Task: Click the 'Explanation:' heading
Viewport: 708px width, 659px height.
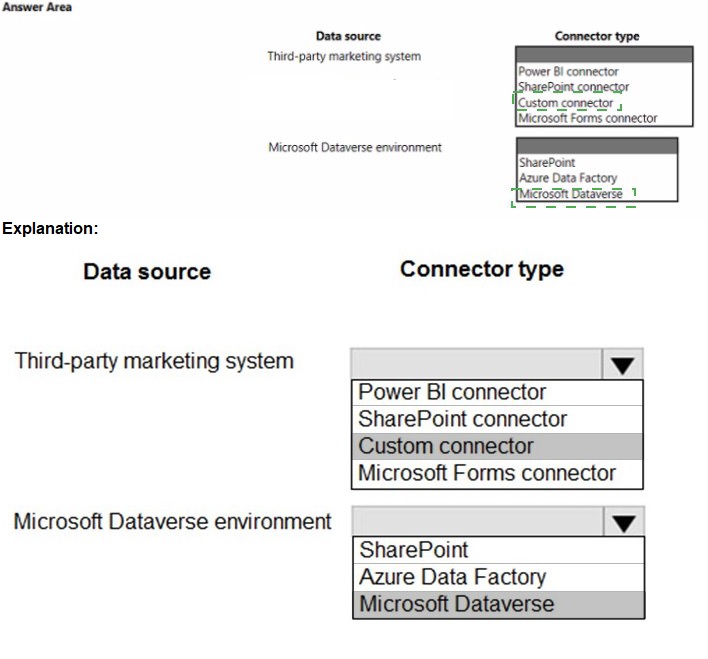Action: click(x=50, y=229)
